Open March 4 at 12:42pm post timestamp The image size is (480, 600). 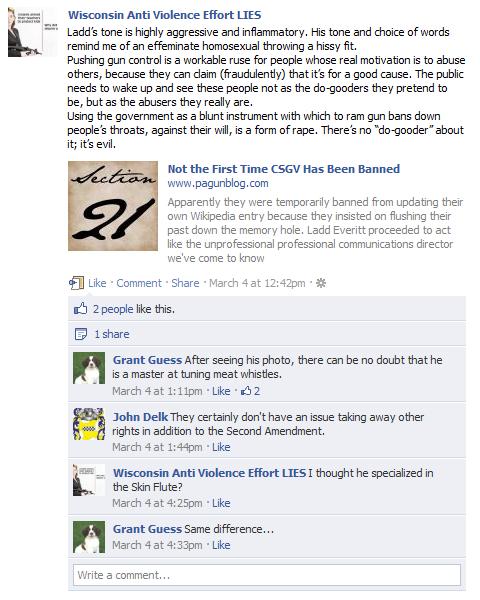pos(257,283)
